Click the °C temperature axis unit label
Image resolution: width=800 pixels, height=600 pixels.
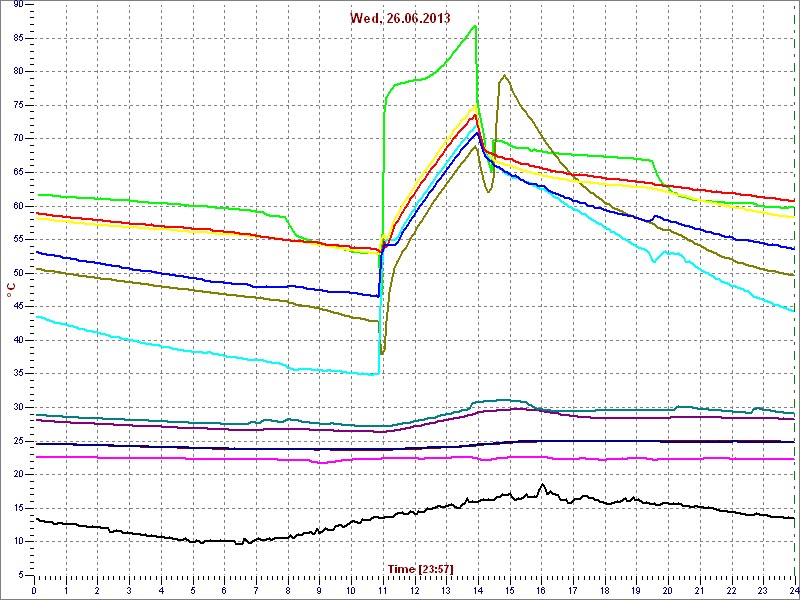[x=10, y=292]
